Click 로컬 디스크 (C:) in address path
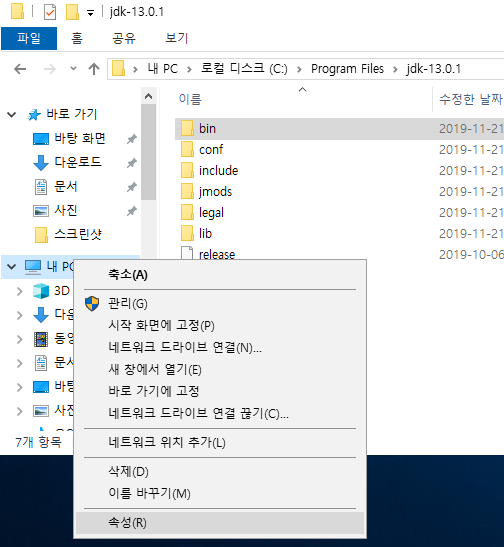This screenshot has height=547, width=504. (x=244, y=69)
